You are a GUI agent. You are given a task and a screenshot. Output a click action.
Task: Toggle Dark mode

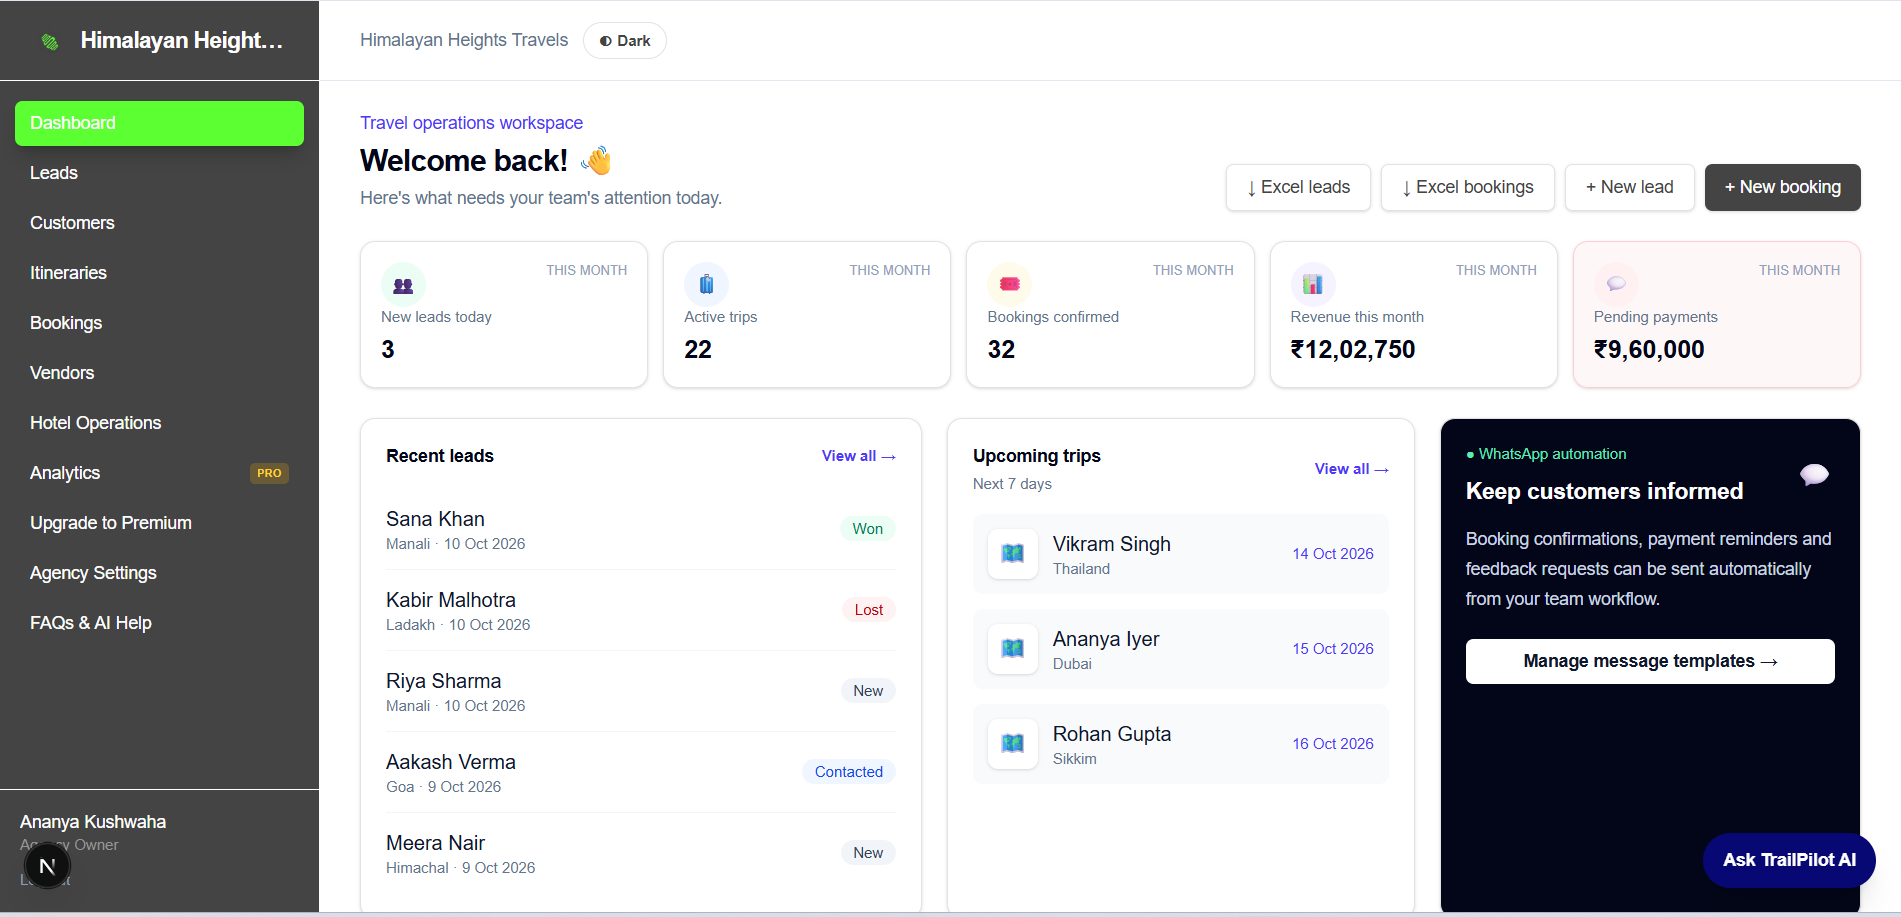coord(625,41)
